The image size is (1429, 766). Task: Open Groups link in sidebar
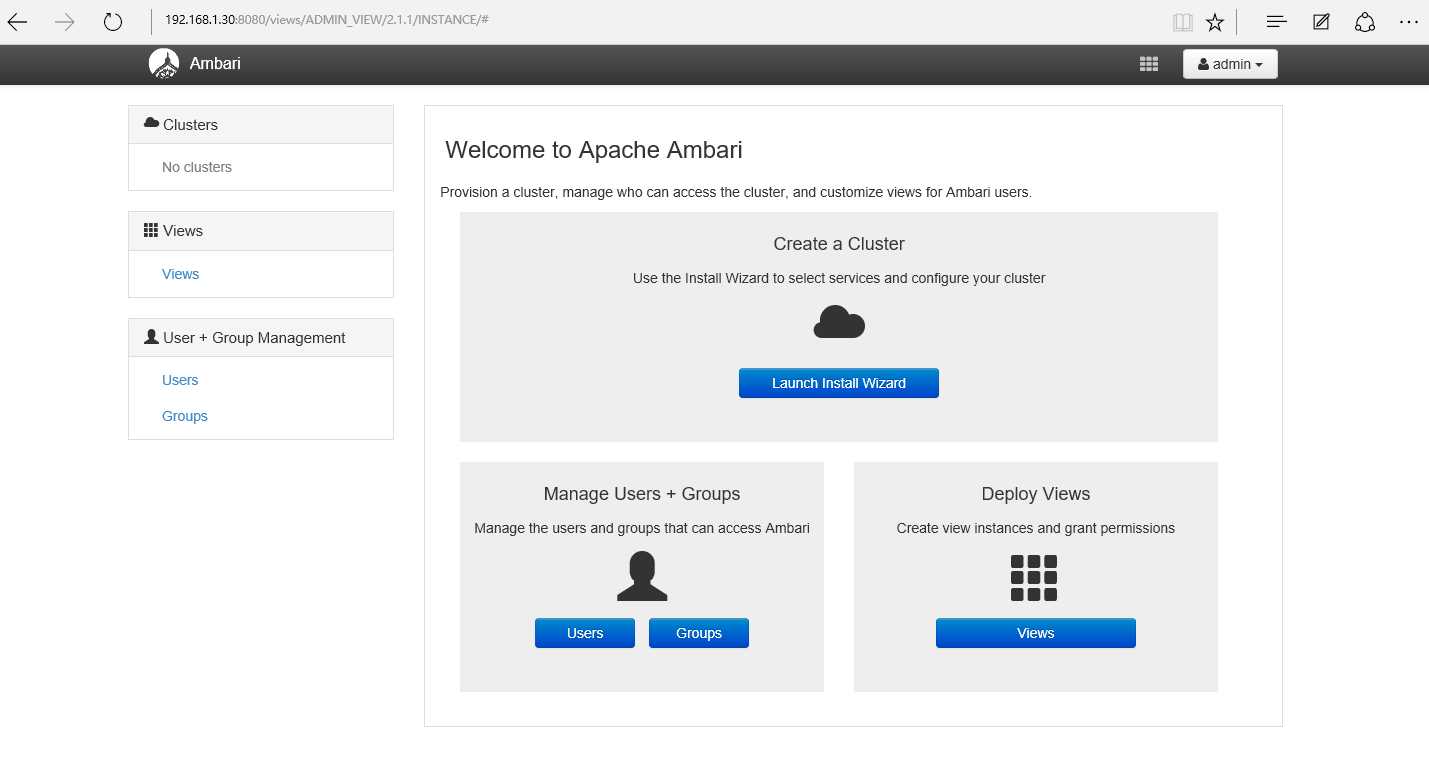click(185, 416)
